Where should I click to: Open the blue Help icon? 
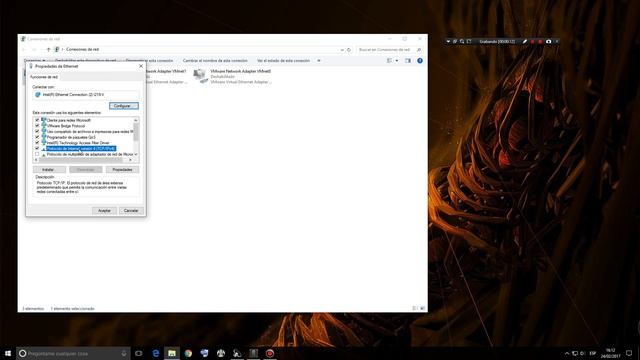click(x=420, y=61)
